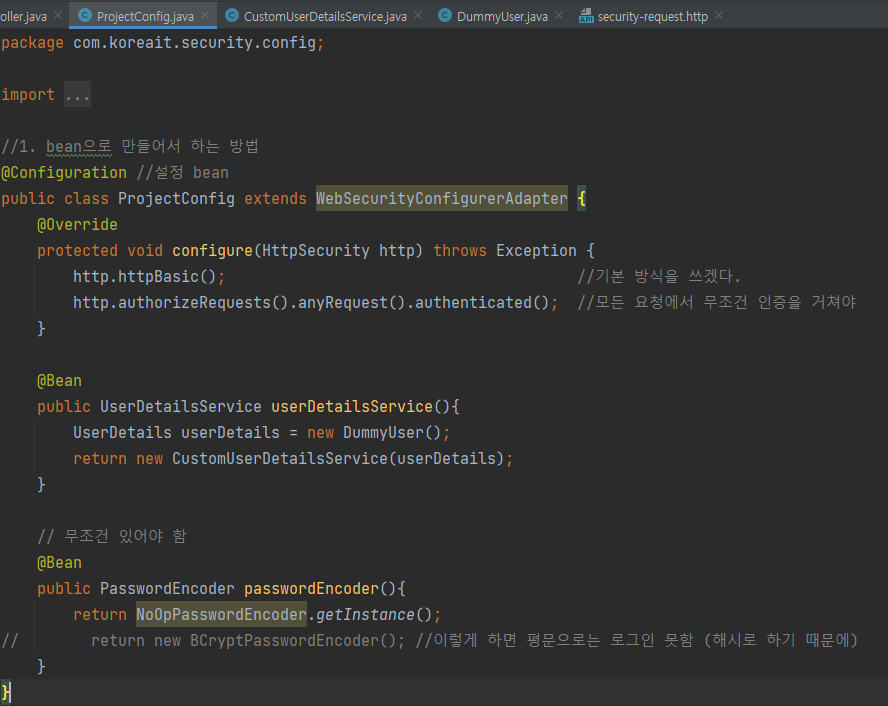Click the @Bean annotation above userDetailsService

59,380
